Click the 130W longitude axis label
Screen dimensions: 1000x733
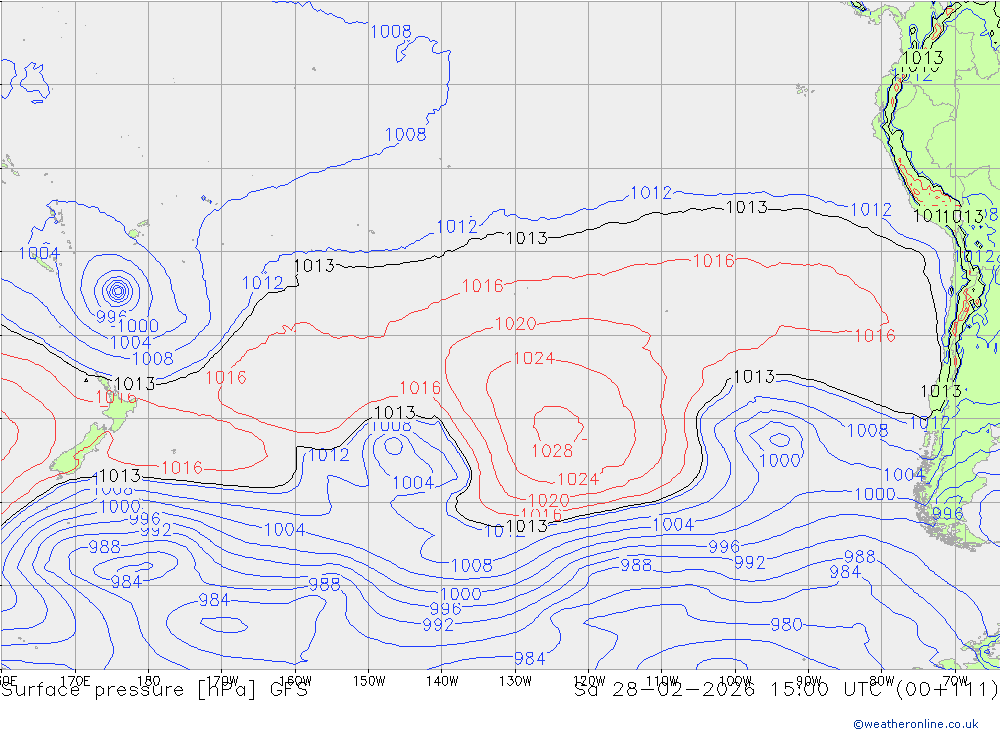click(x=515, y=681)
